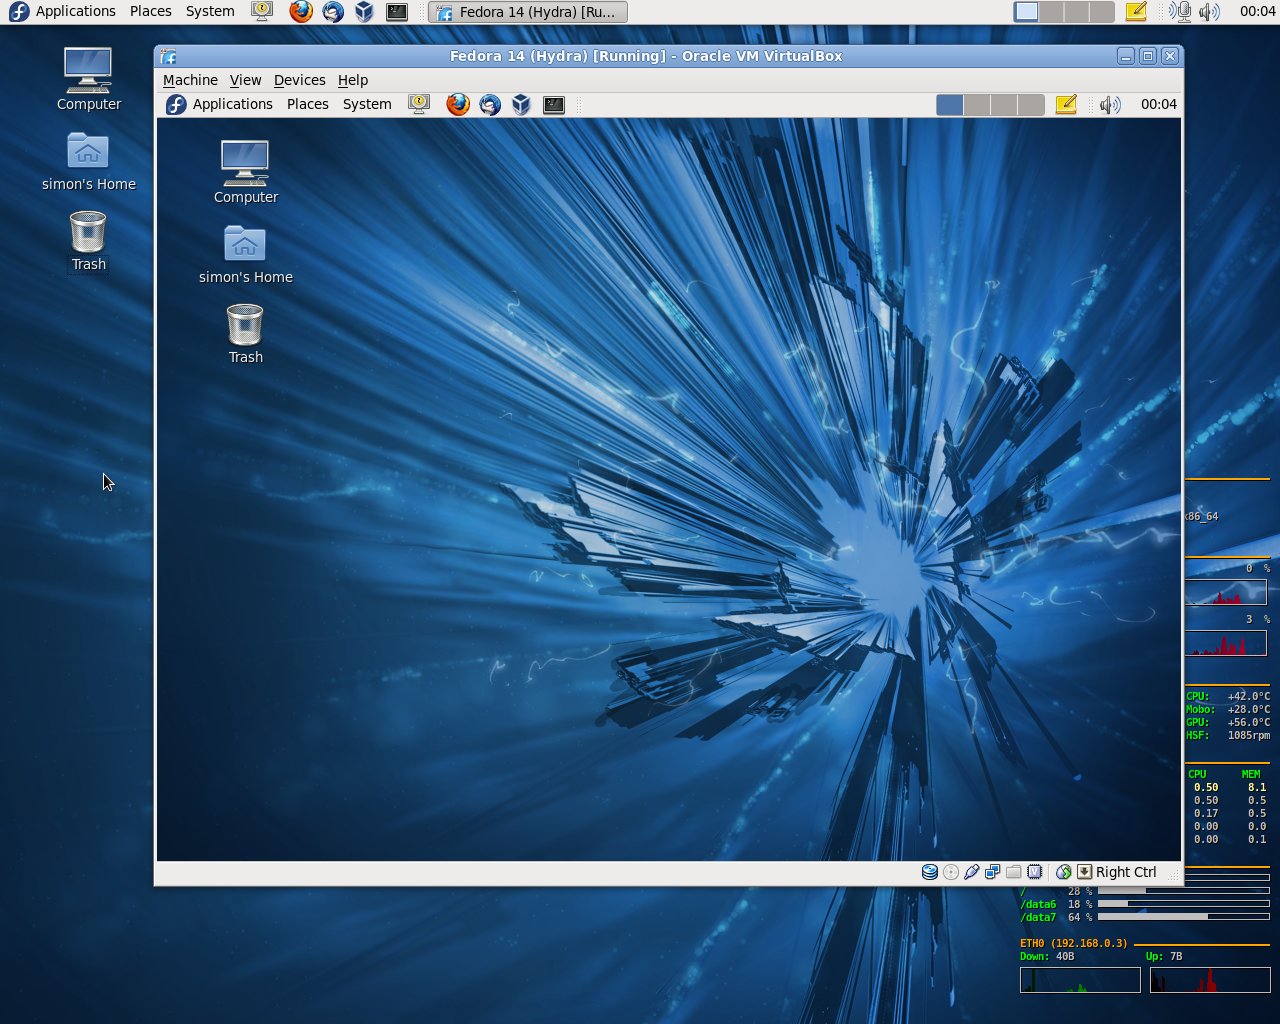
Task: Open Terminal launcher in host top panel
Action: click(397, 12)
